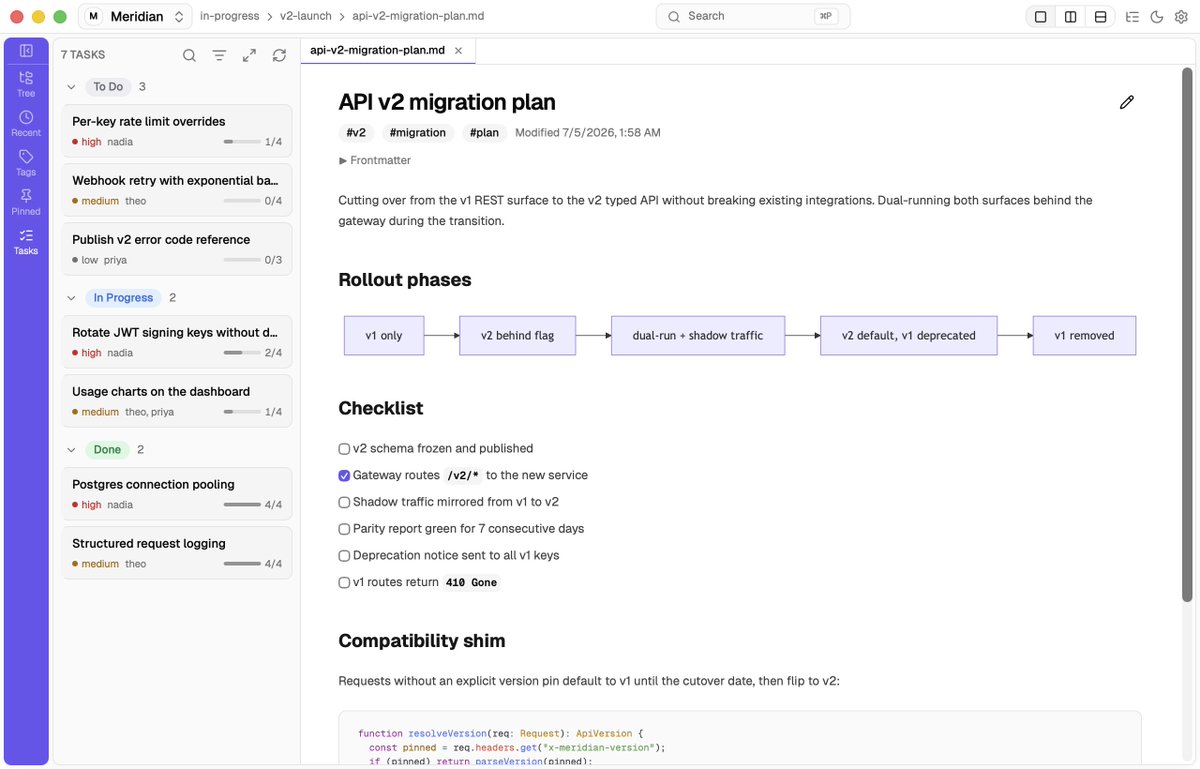The height and width of the screenshot is (769, 1200).
Task: Switch to stacked horizontal split layout
Action: (x=1101, y=17)
